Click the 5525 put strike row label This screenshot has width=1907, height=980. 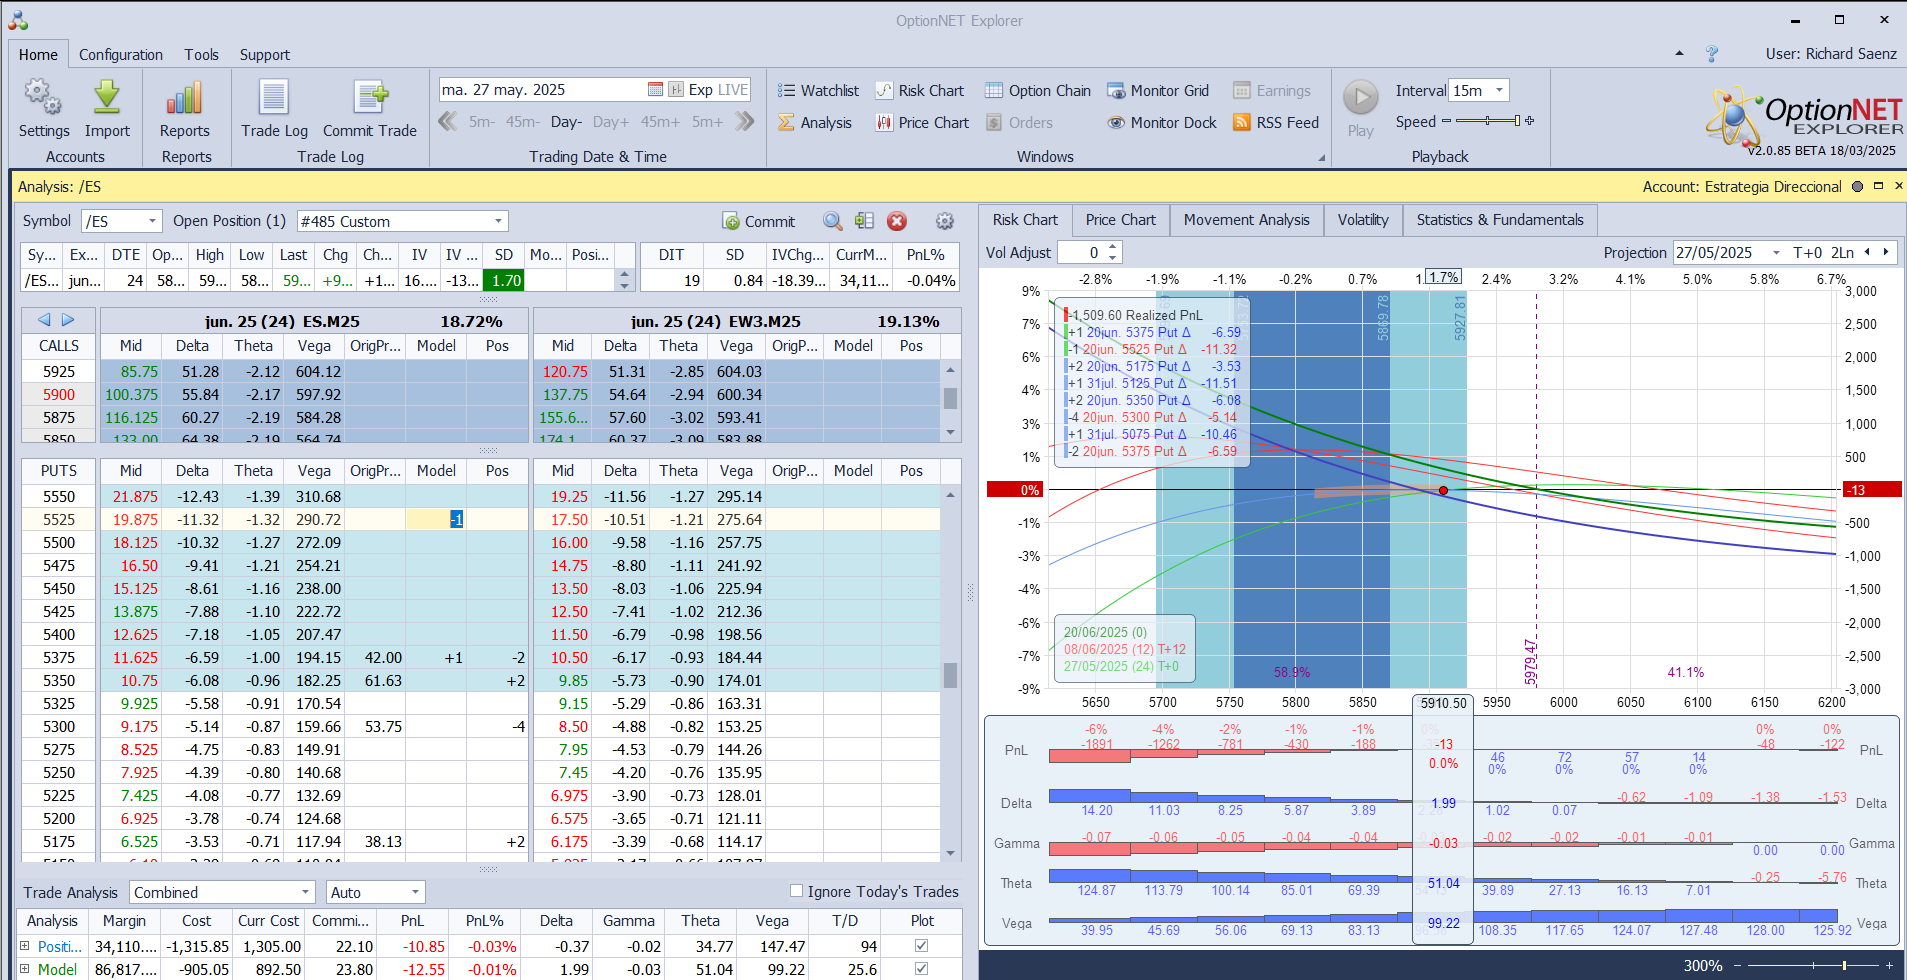59,520
